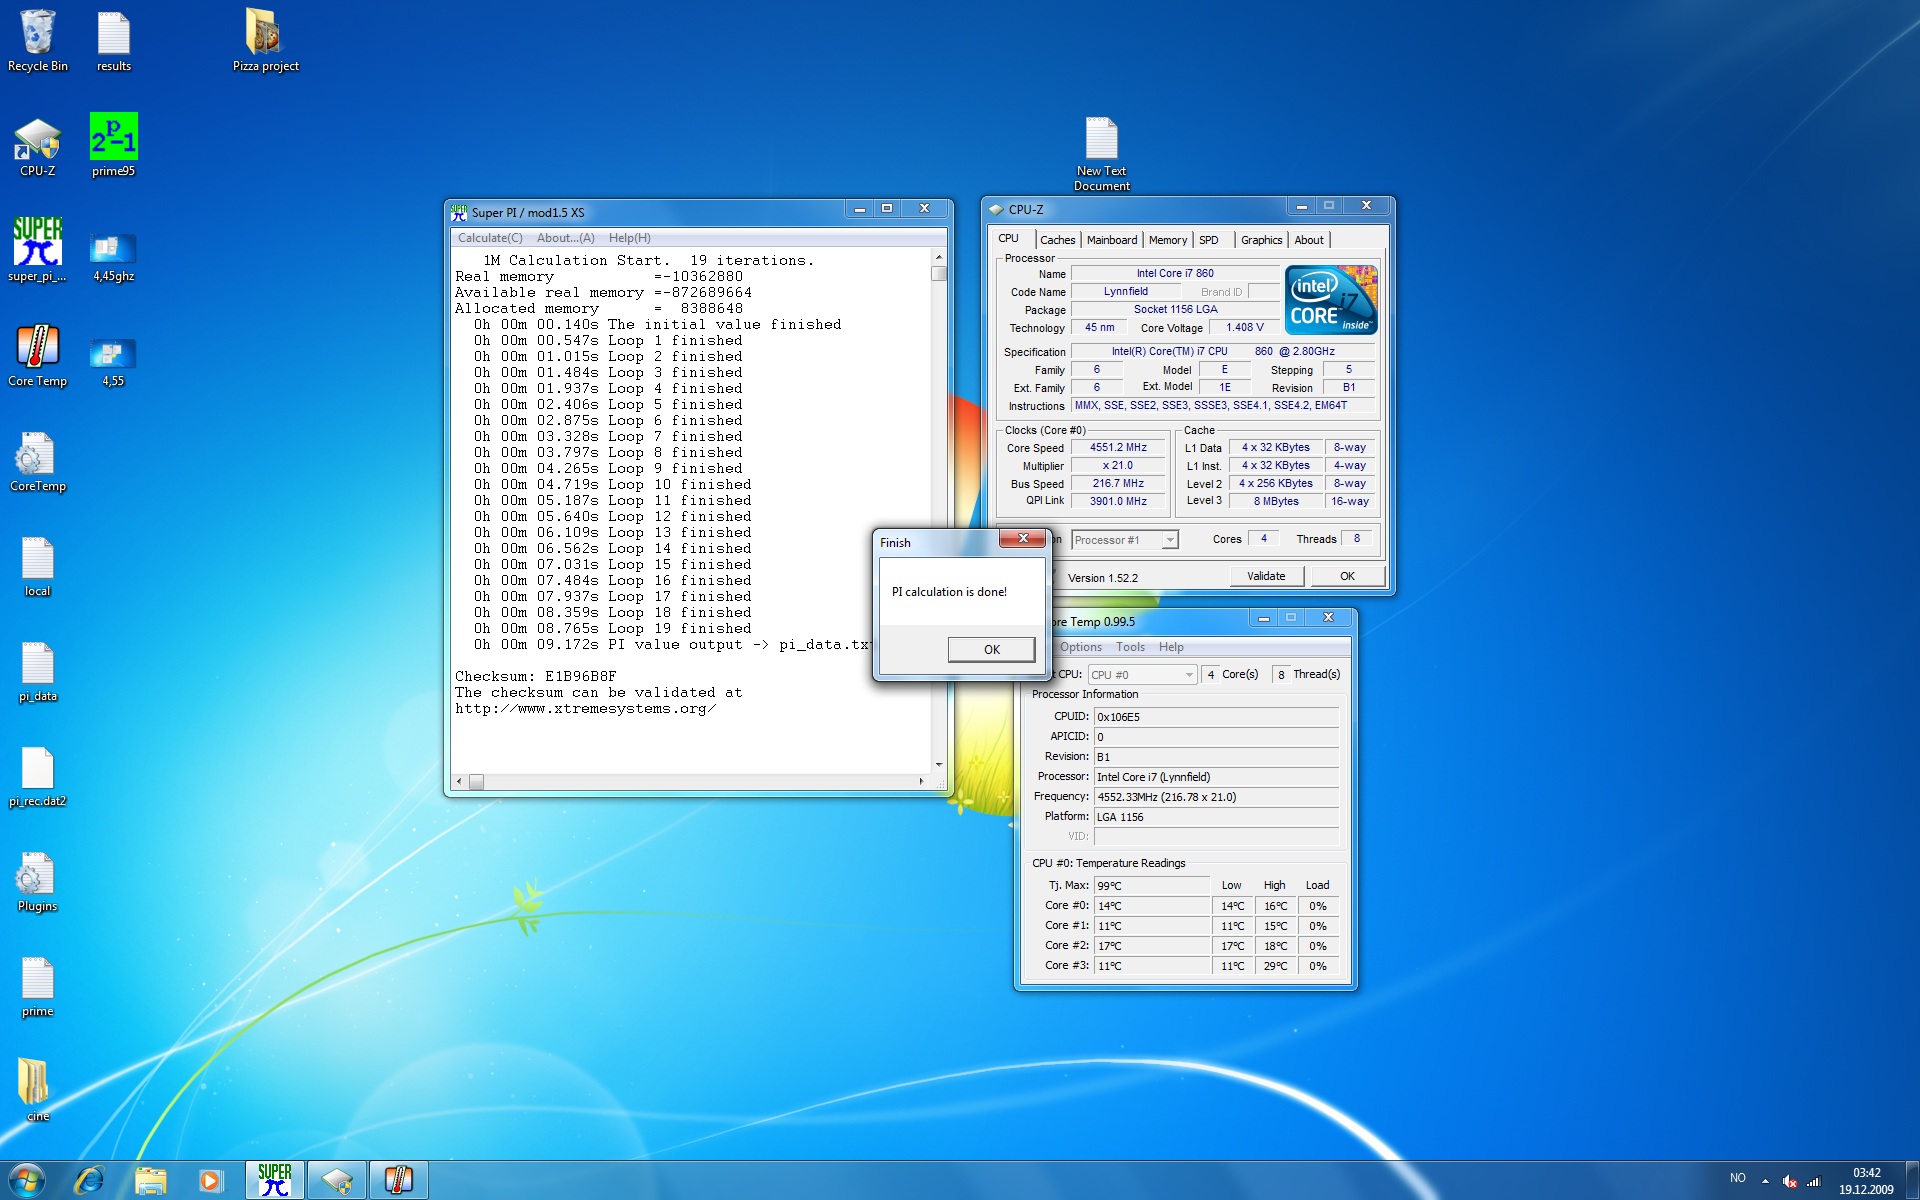Screen dimensions: 1920x1200
Task: Open the Pizza project folder icon
Action: point(266,40)
